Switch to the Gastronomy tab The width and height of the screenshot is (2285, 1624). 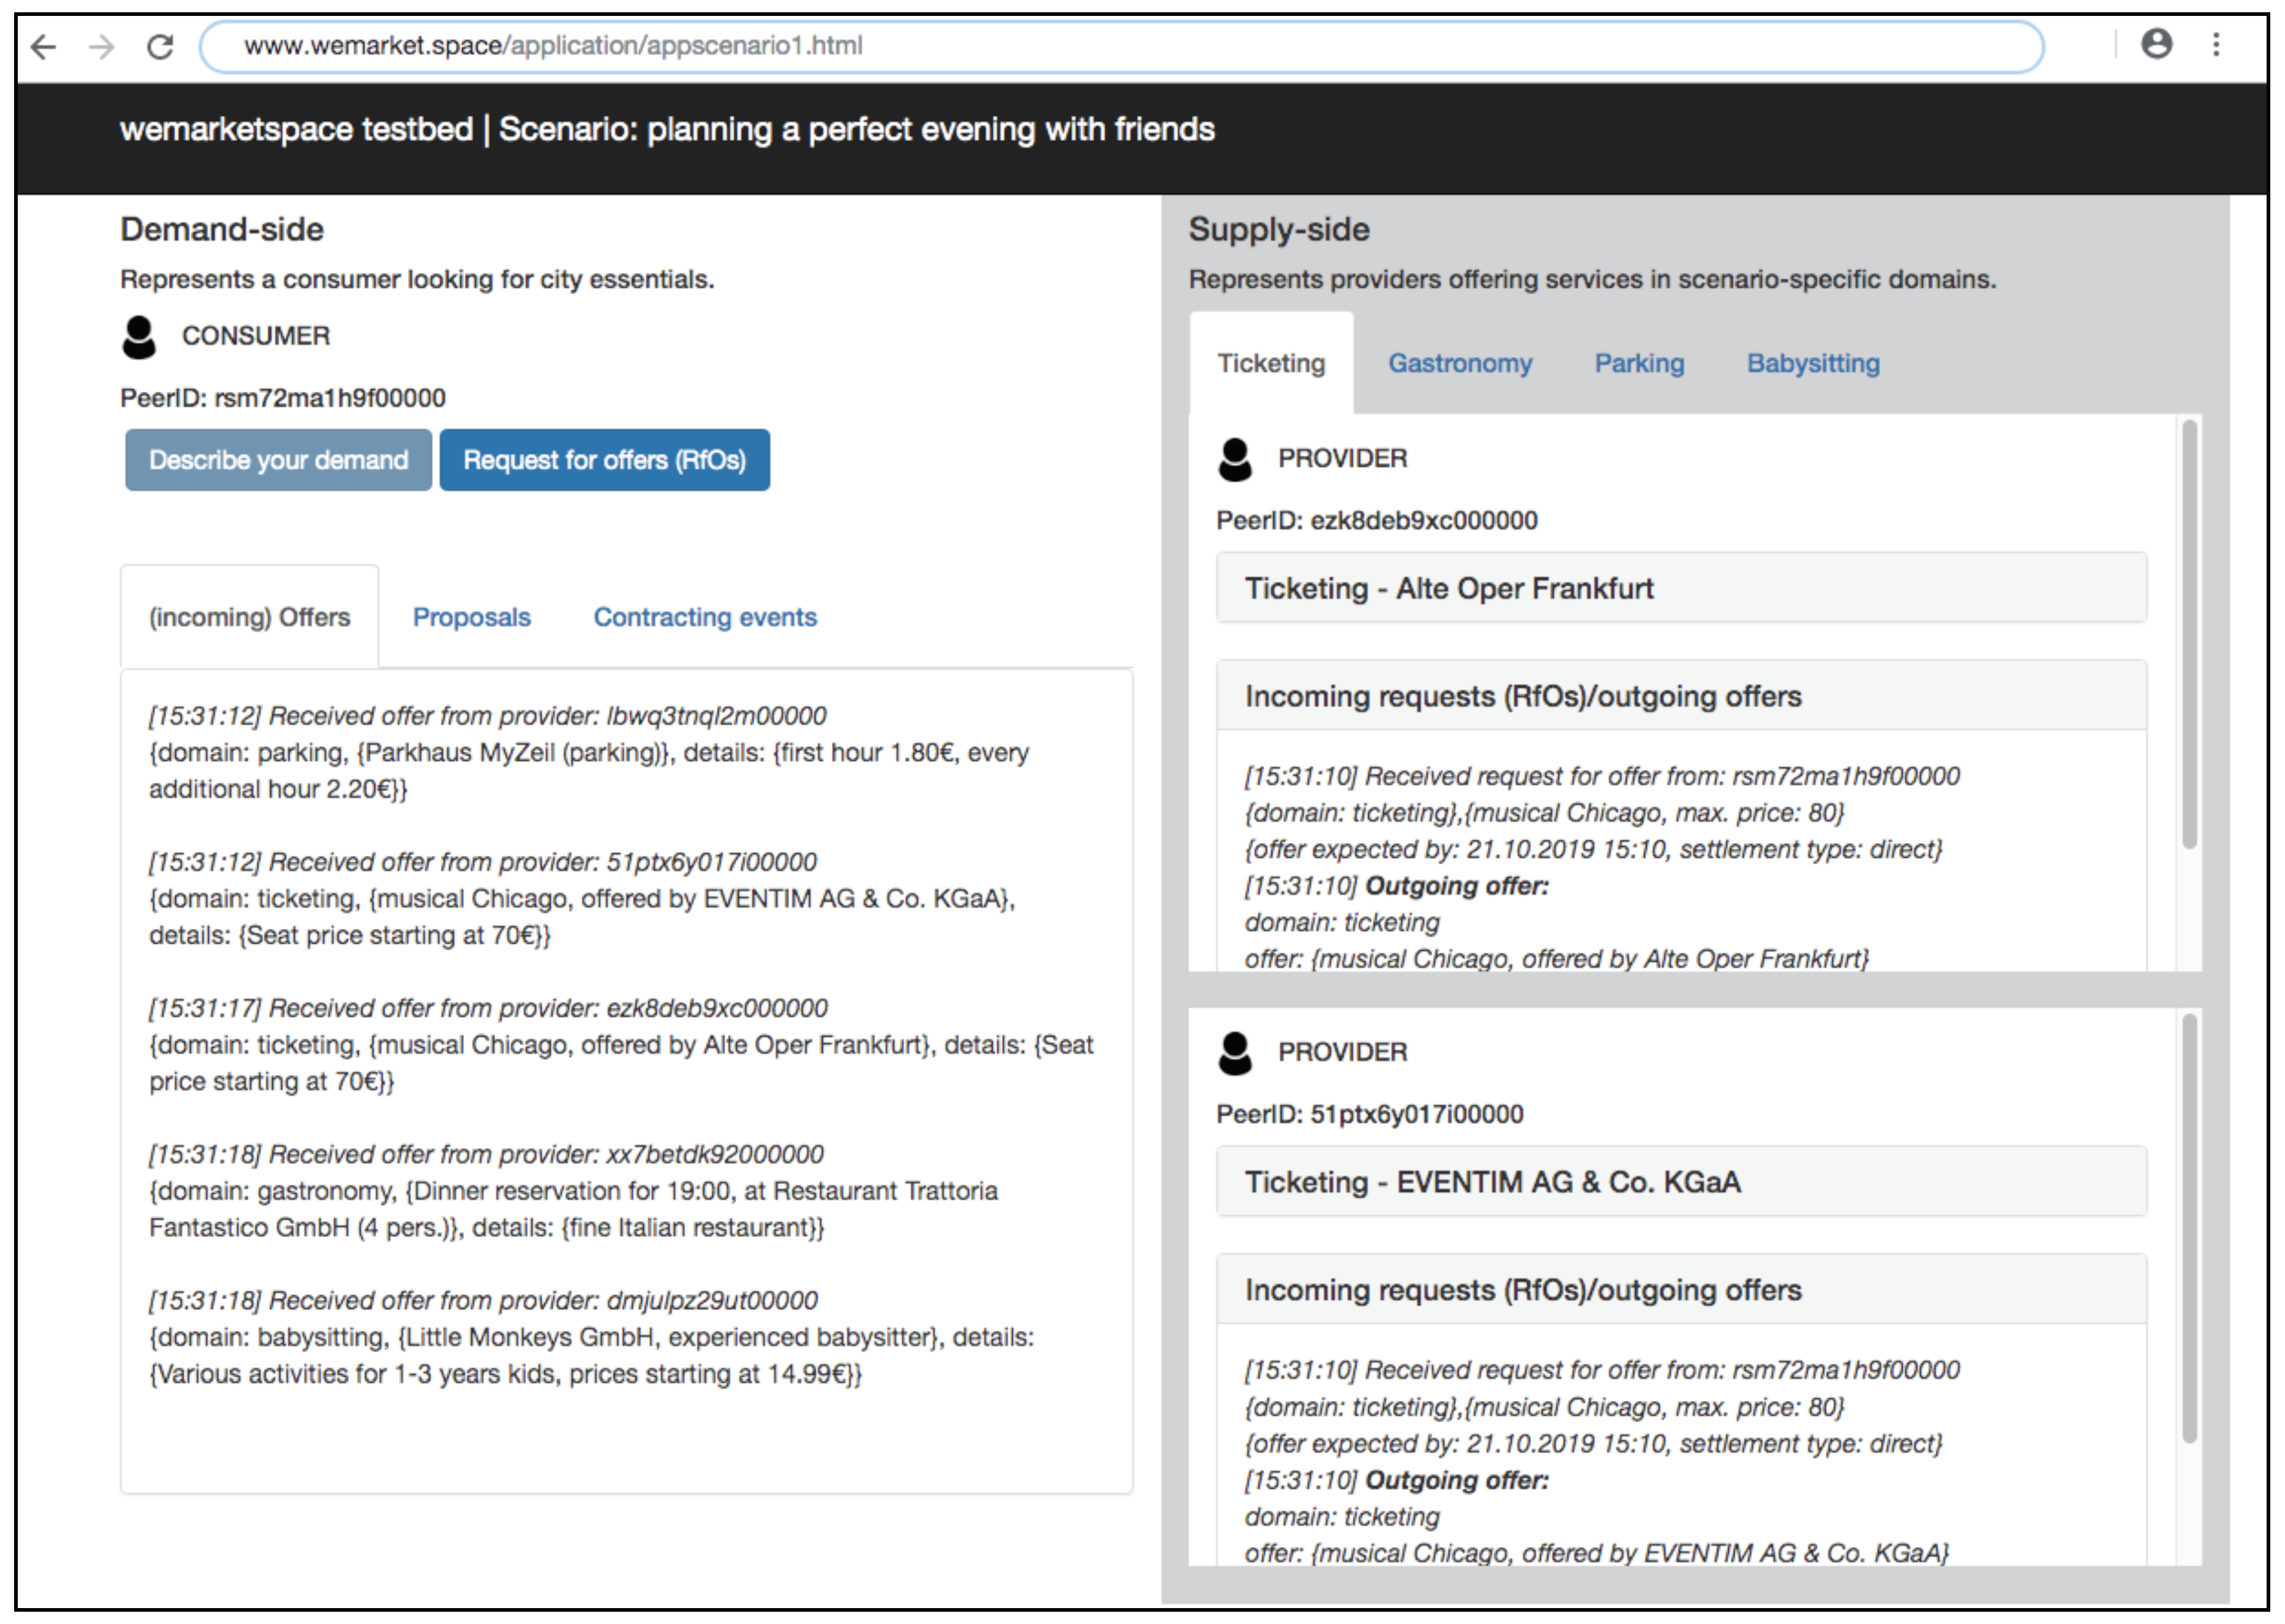[1459, 364]
